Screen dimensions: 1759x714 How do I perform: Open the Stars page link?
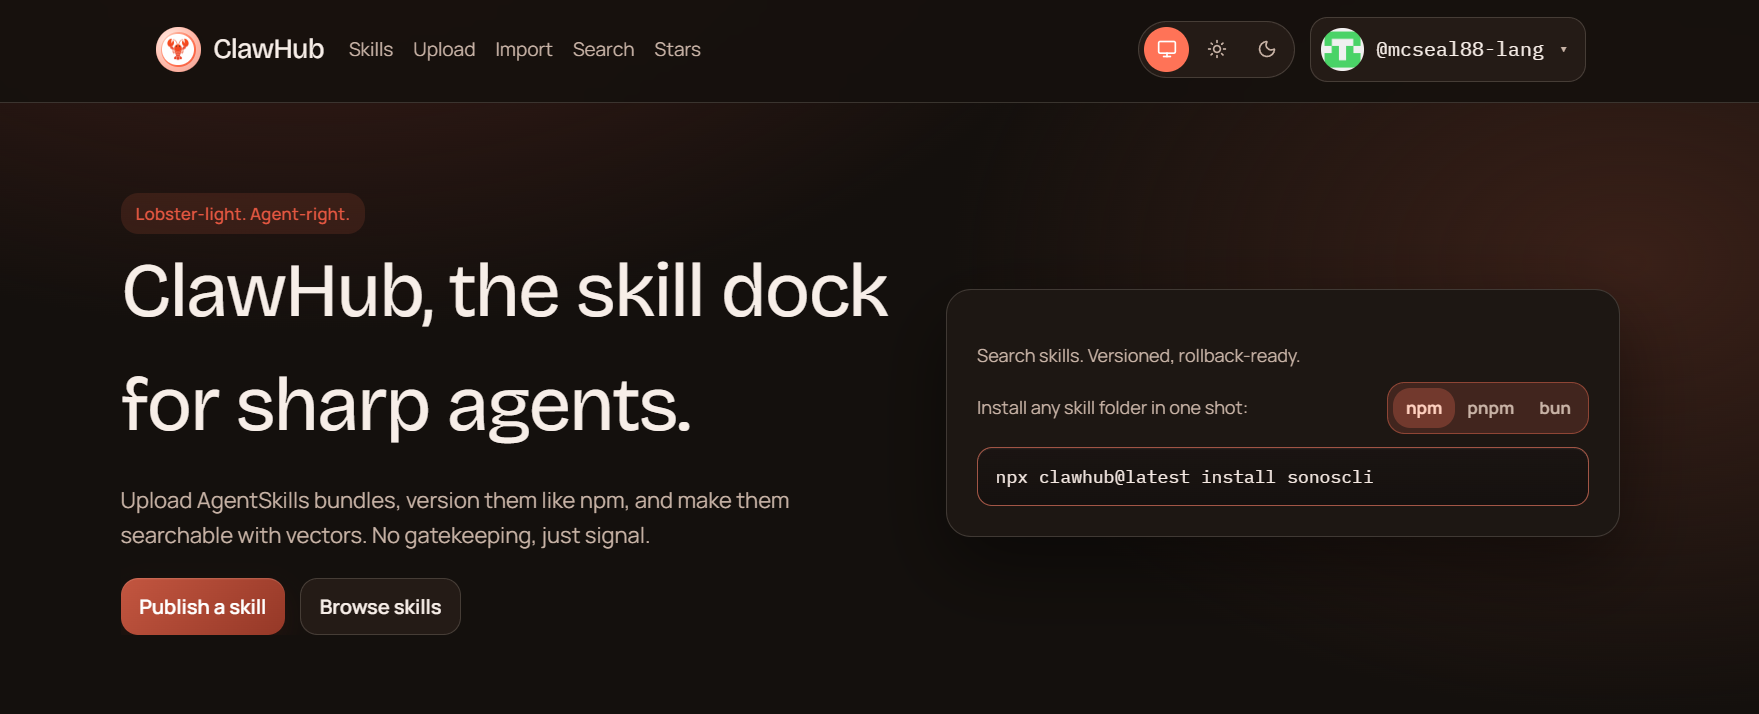[677, 49]
